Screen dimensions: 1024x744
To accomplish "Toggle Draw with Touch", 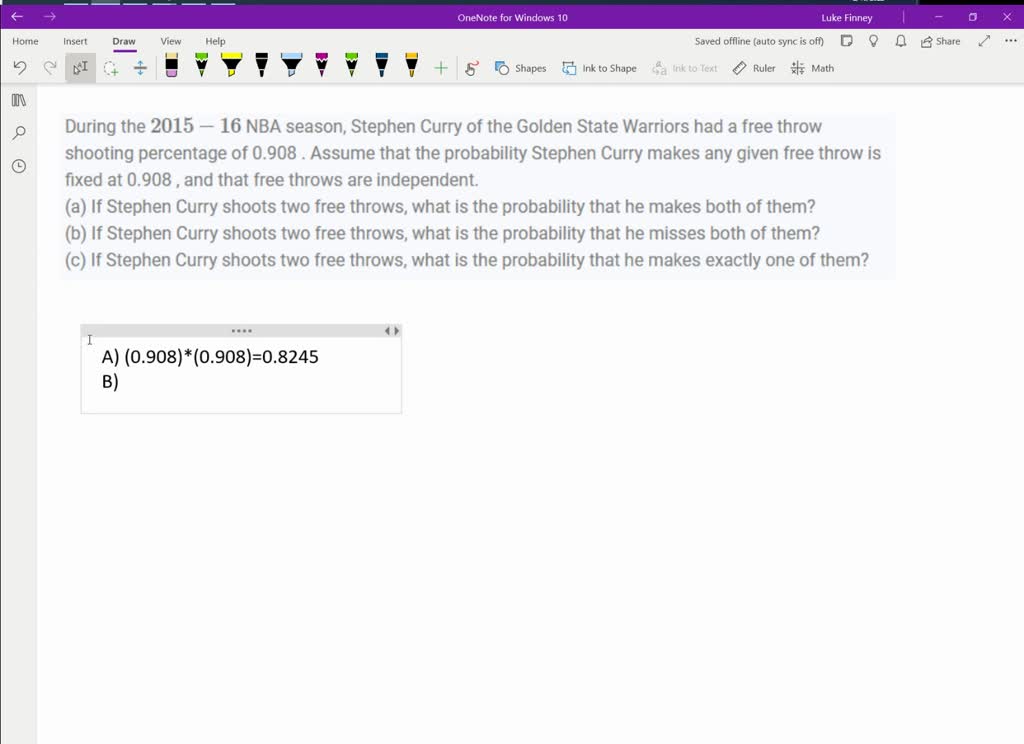I will pyautogui.click(x=472, y=68).
